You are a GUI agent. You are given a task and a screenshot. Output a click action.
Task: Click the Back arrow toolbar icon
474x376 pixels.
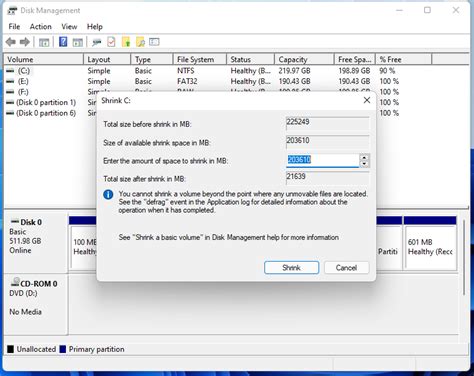pyautogui.click(x=11, y=42)
